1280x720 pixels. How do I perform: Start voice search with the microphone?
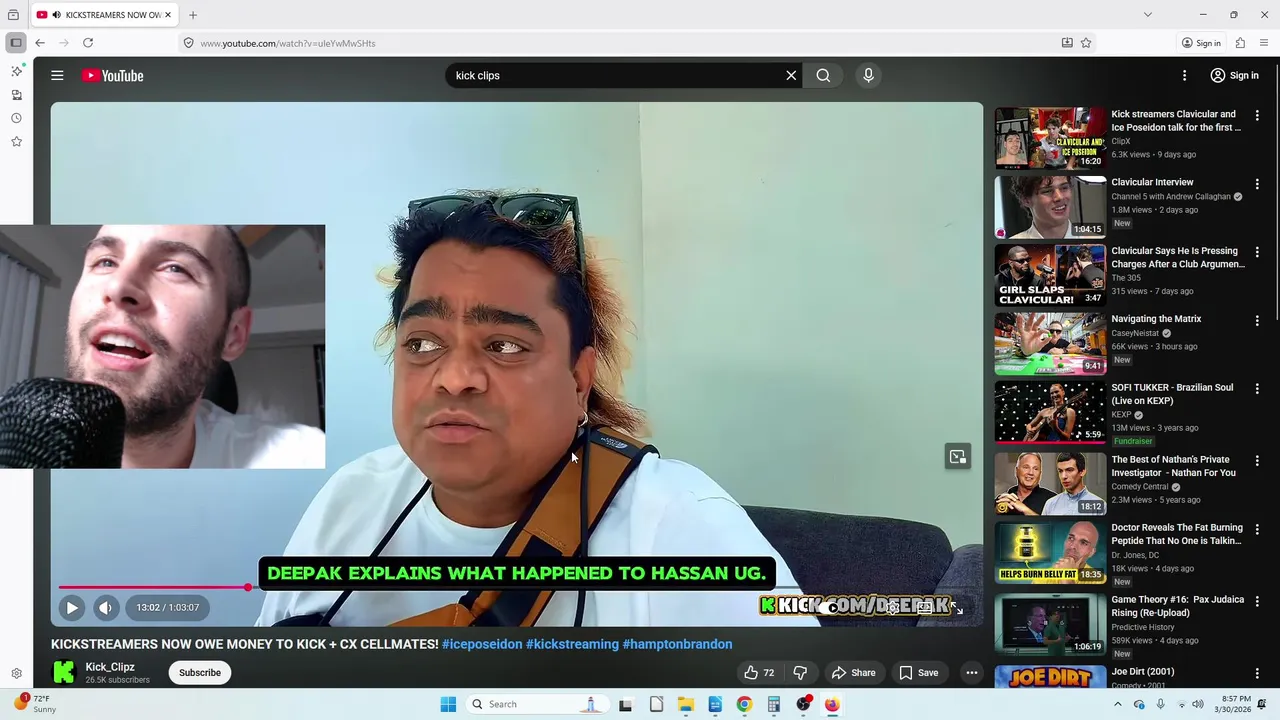point(868,75)
